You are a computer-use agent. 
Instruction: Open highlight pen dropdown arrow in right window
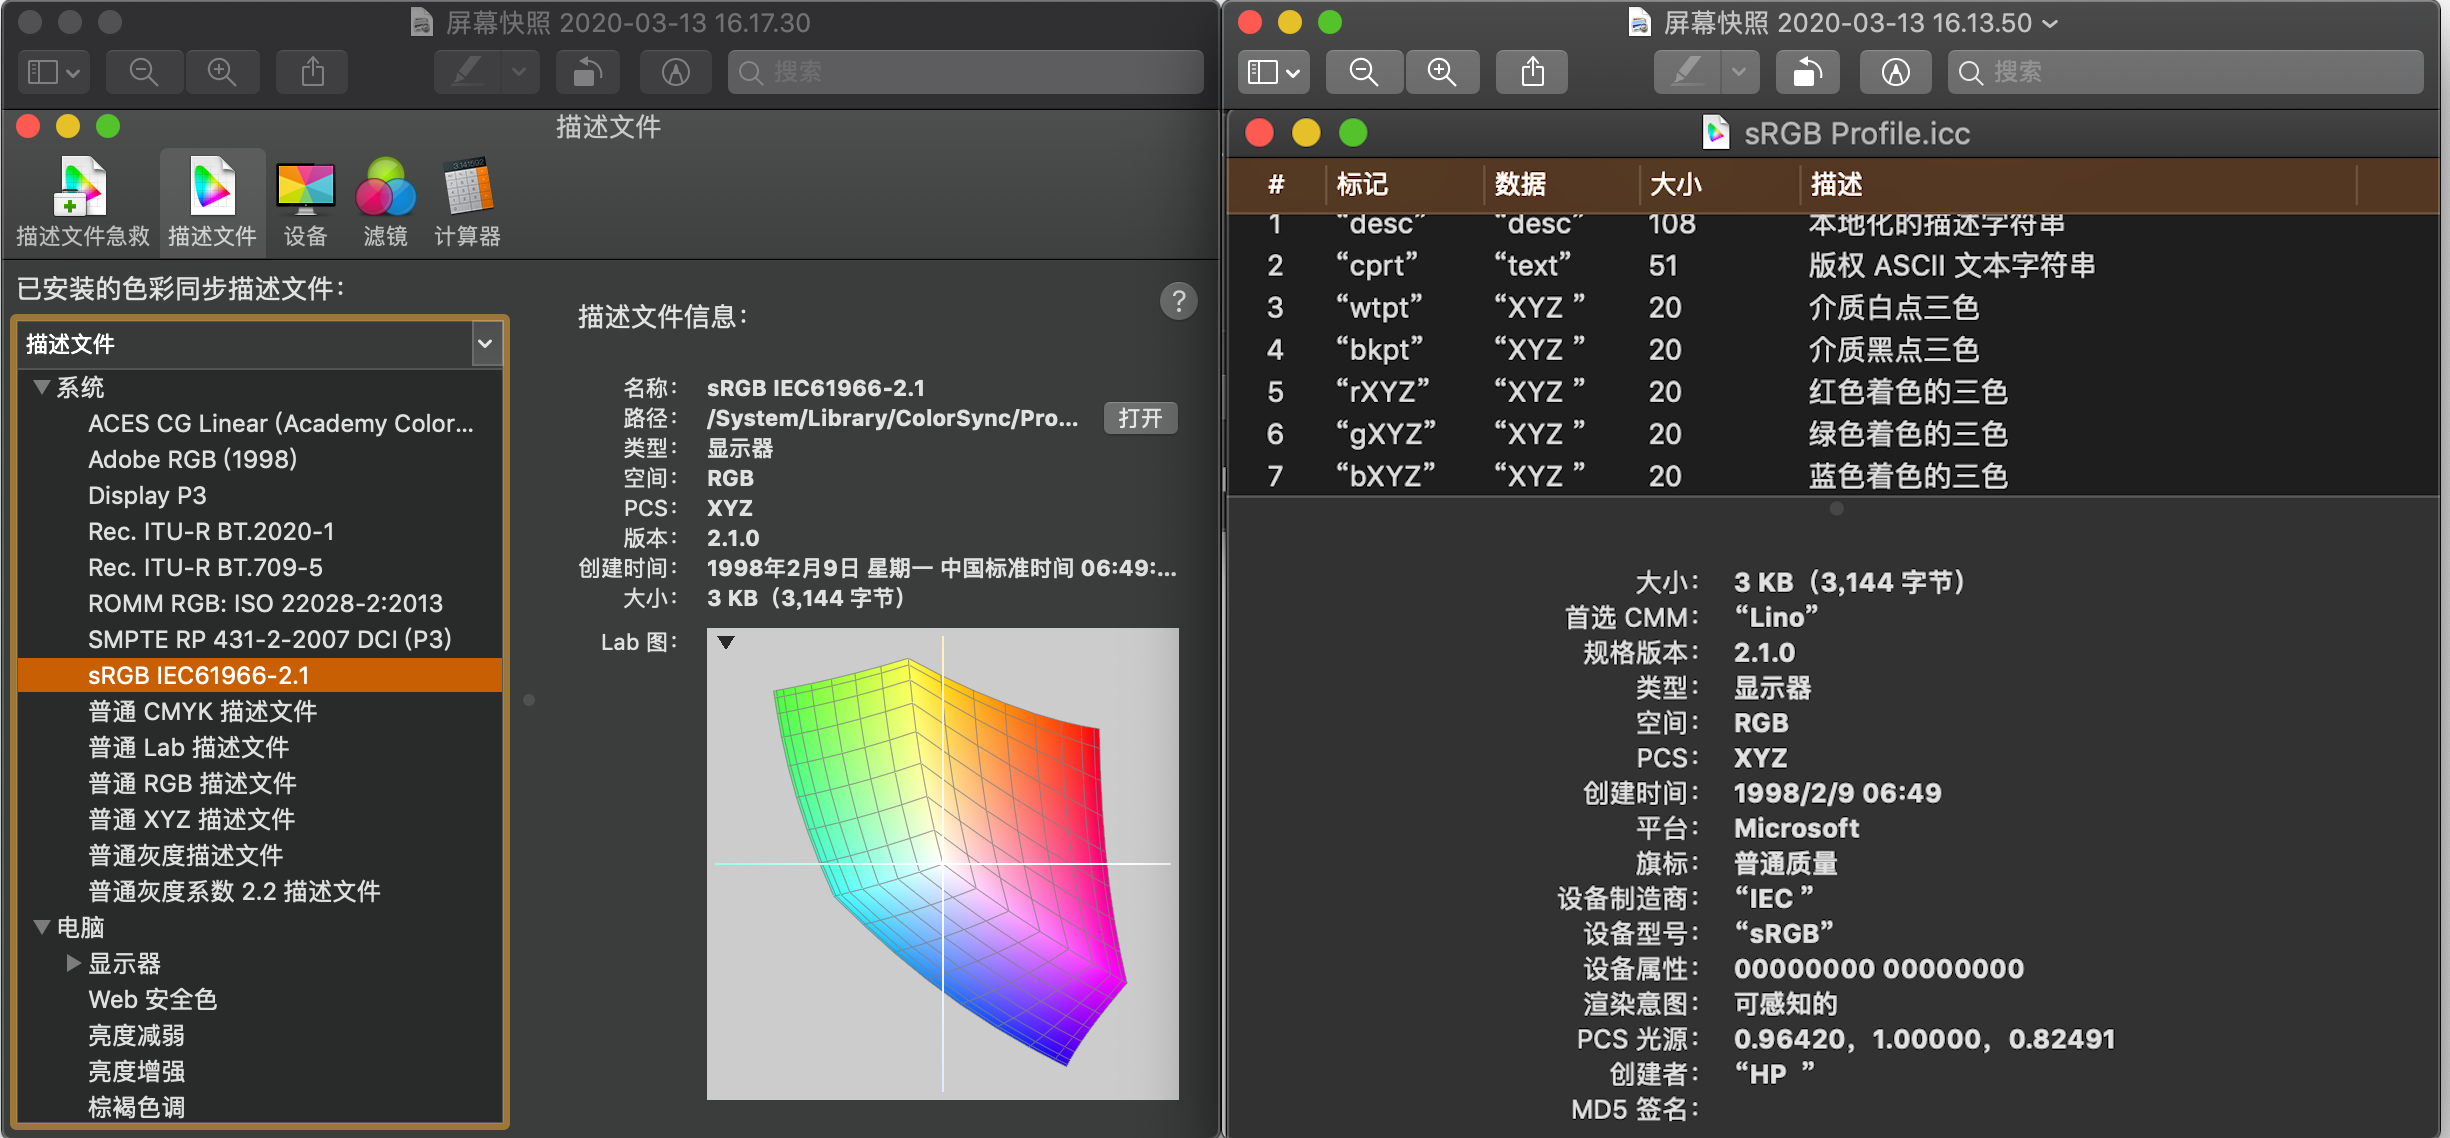pos(1739,72)
